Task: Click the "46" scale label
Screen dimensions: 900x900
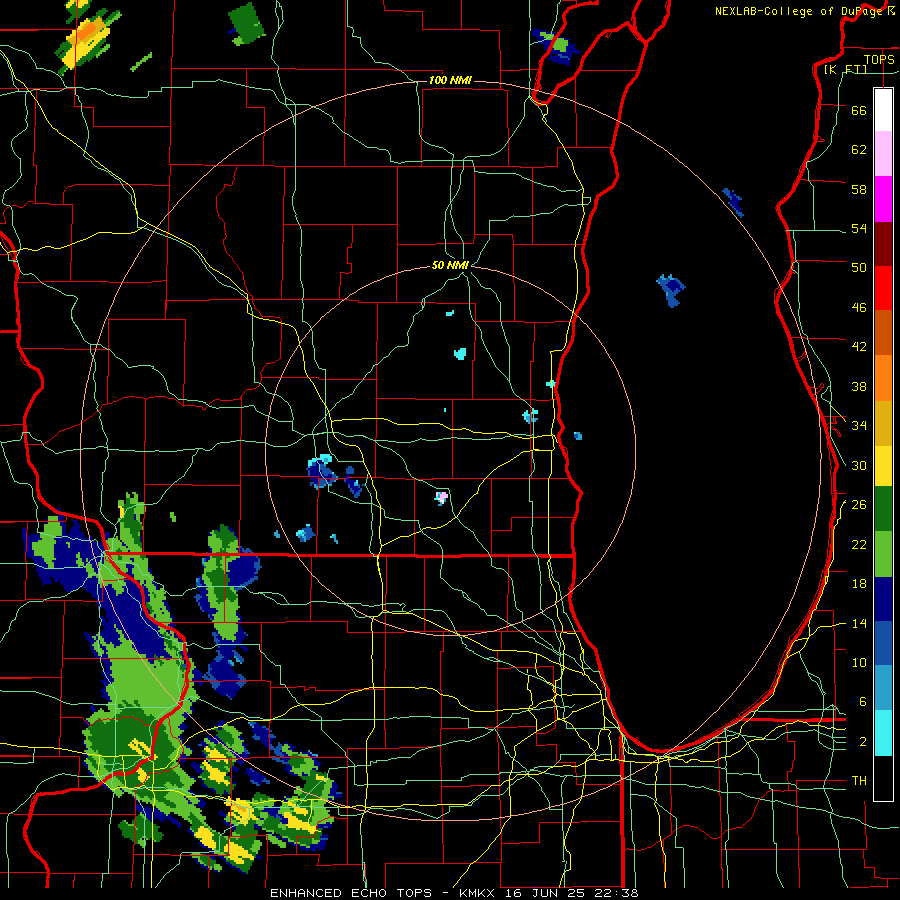Action: pos(859,308)
